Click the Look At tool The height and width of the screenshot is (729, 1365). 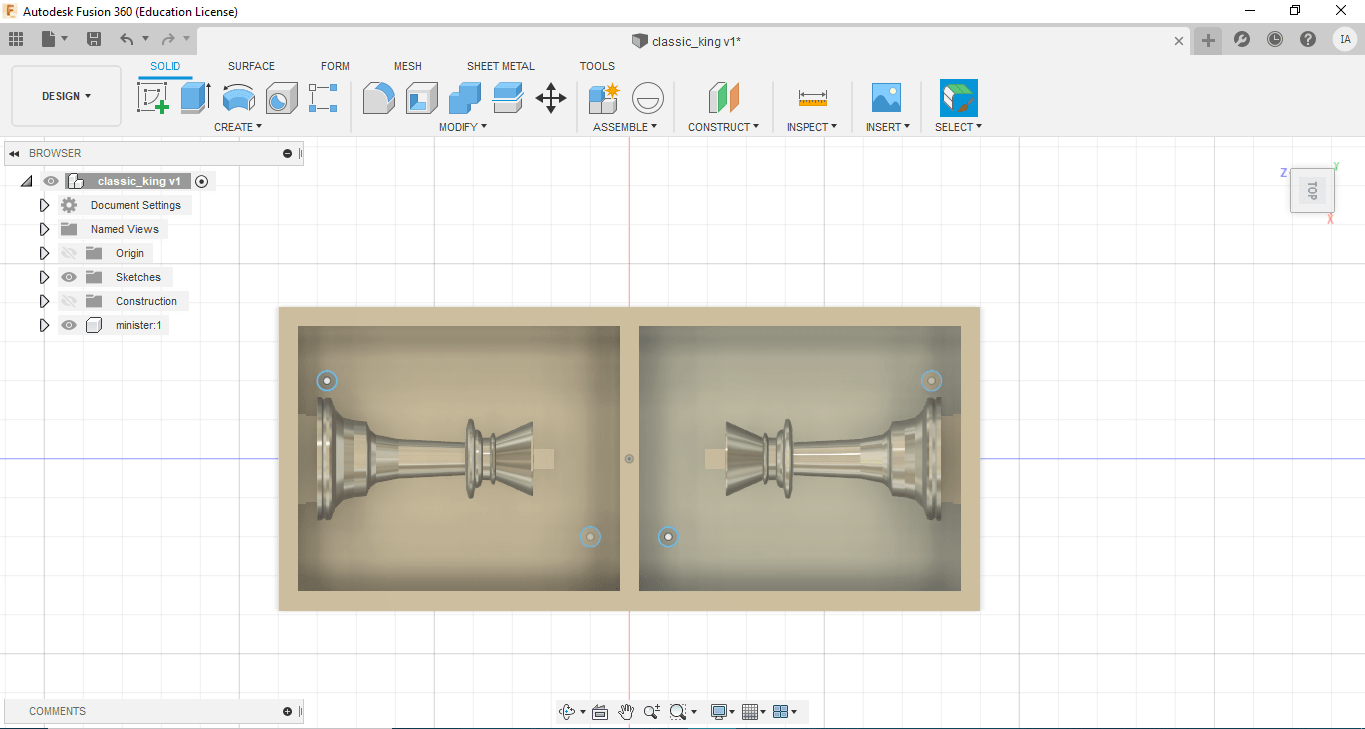pyautogui.click(x=600, y=712)
